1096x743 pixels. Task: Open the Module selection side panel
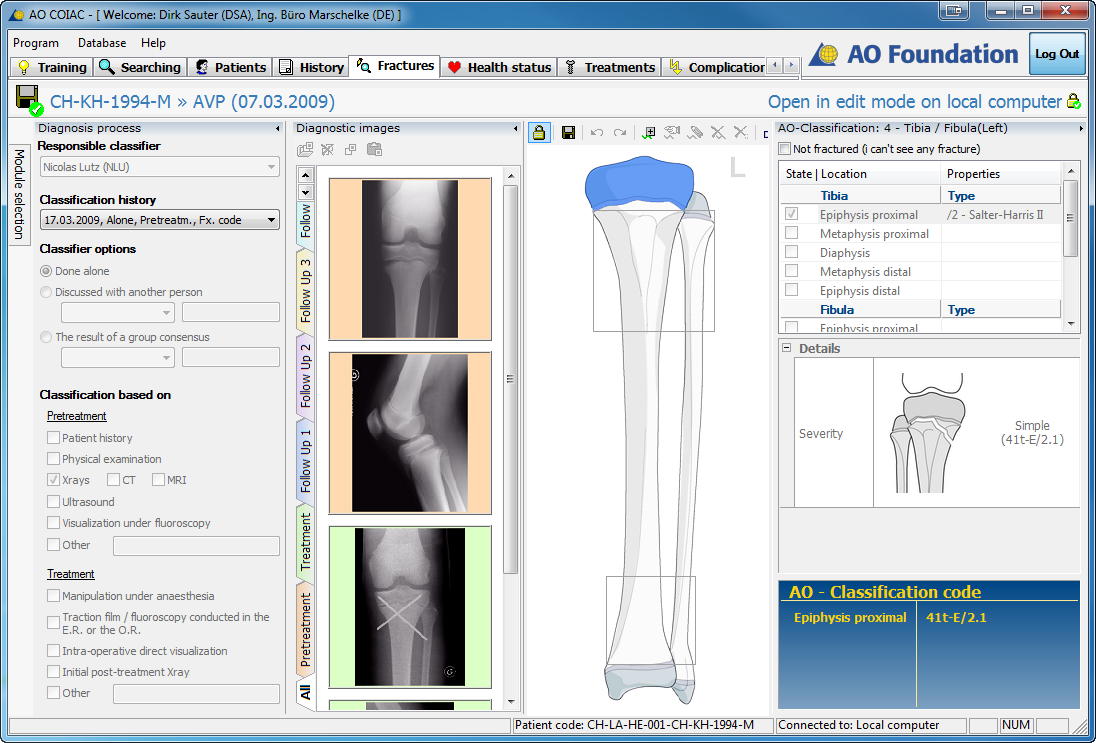[x=19, y=194]
